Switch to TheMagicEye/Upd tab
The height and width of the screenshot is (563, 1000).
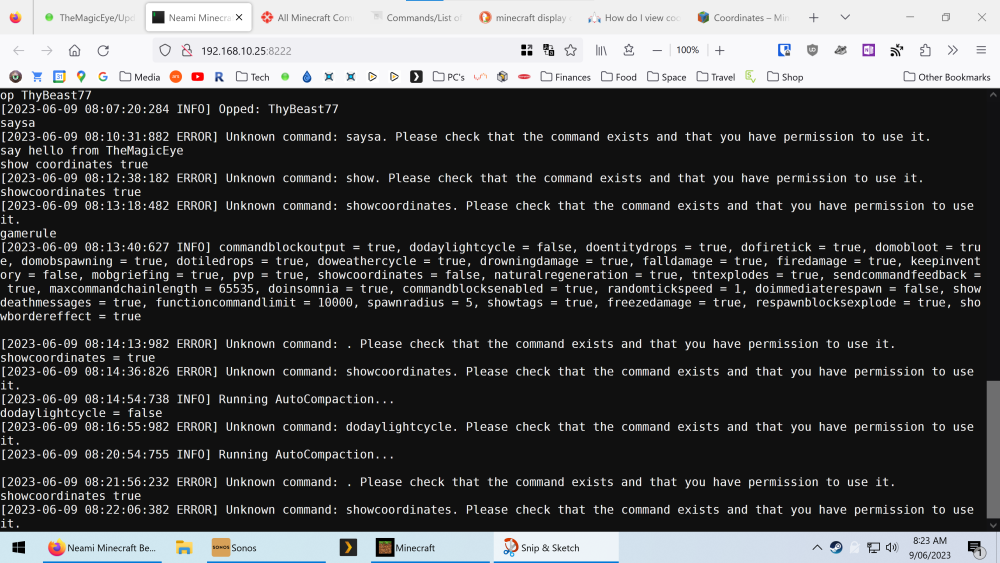click(89, 18)
